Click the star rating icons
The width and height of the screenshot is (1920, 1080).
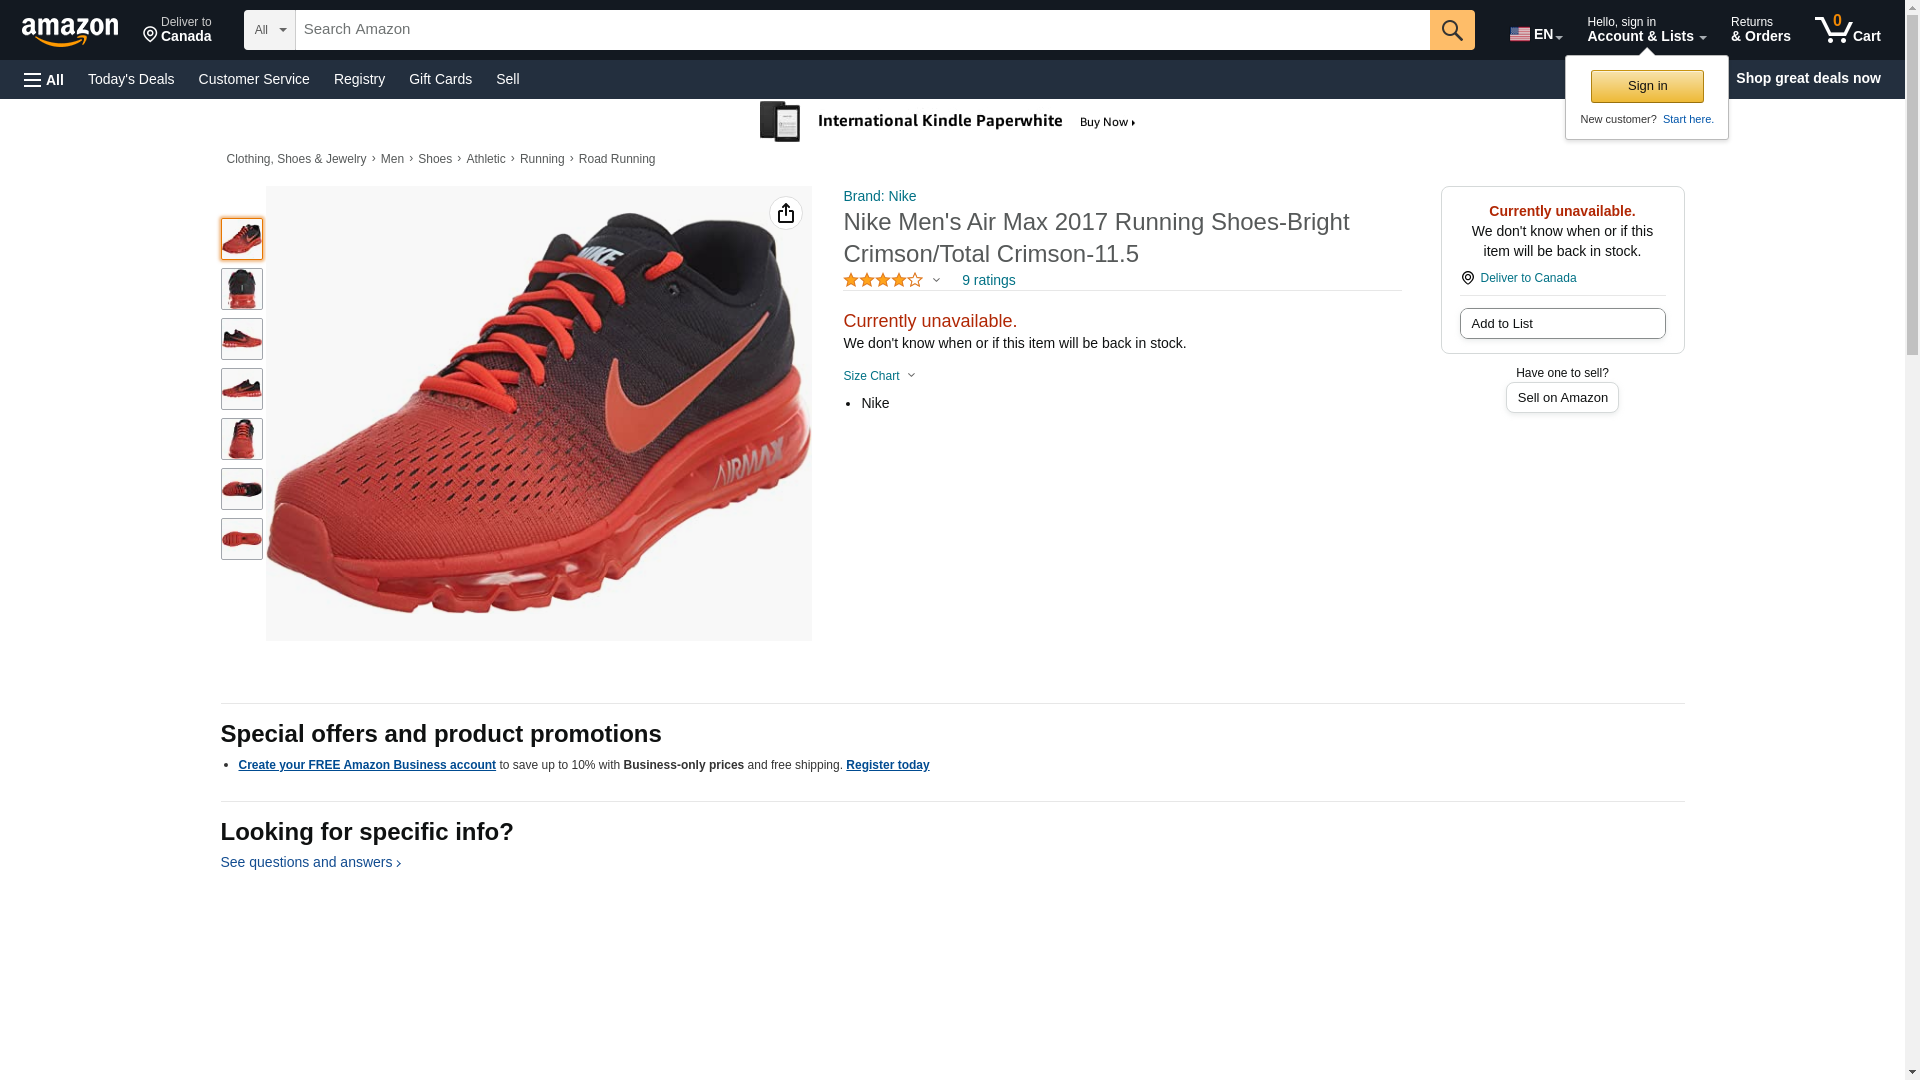coord(883,280)
